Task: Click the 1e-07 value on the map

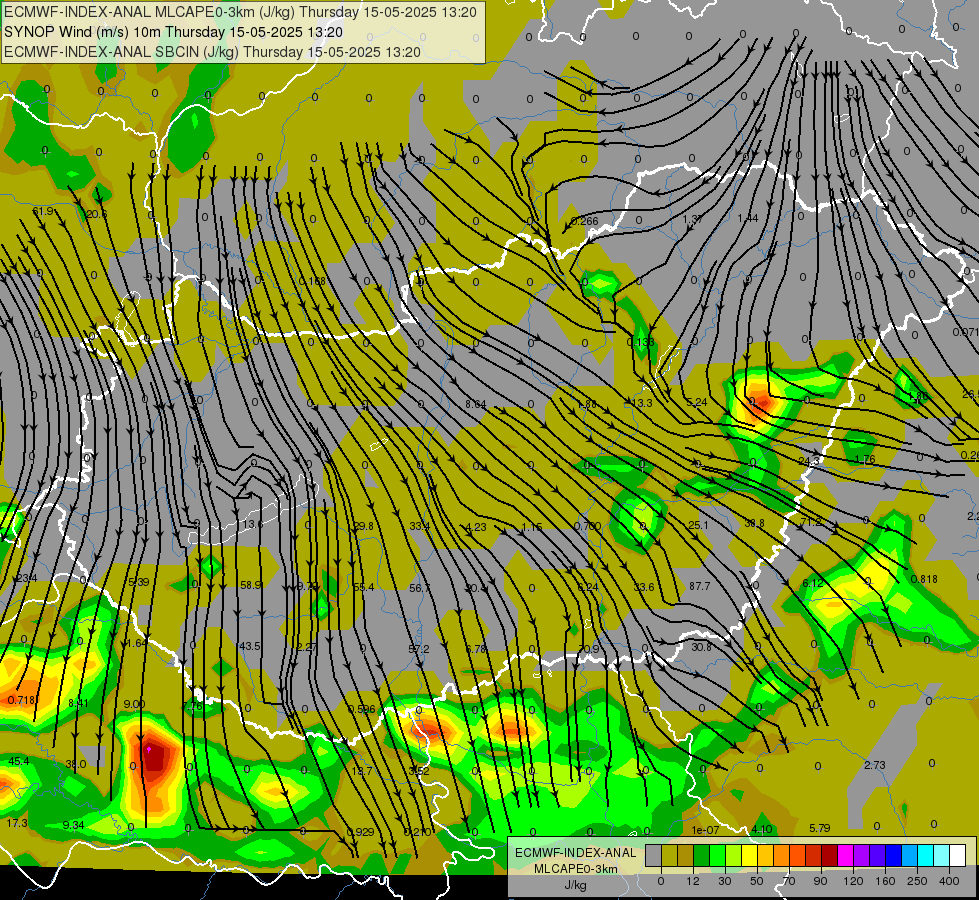Action: pyautogui.click(x=705, y=830)
